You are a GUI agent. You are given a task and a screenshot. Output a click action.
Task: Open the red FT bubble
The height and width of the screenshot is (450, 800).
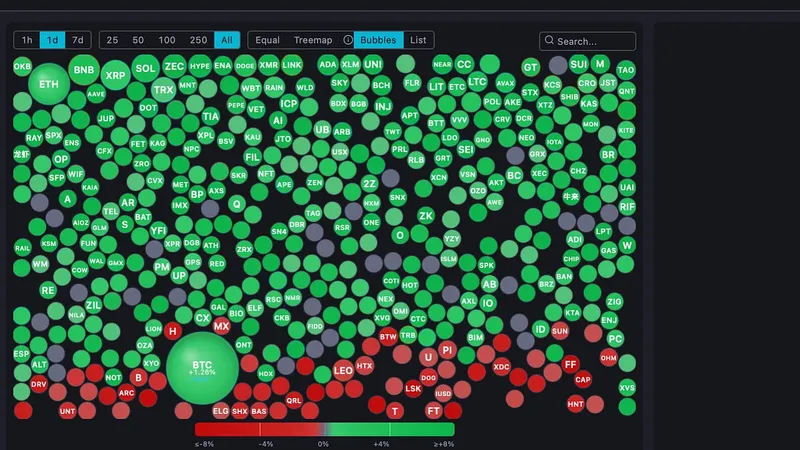tap(434, 410)
